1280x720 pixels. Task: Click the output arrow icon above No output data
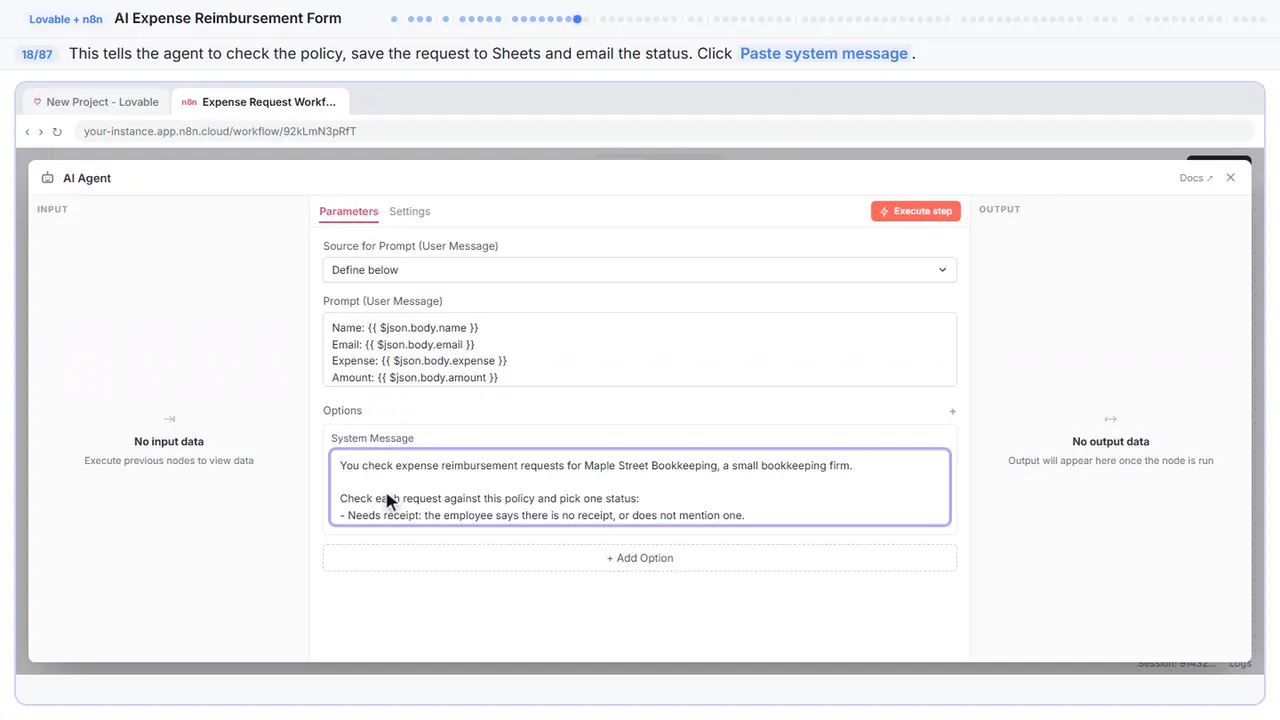pyautogui.click(x=1110, y=419)
